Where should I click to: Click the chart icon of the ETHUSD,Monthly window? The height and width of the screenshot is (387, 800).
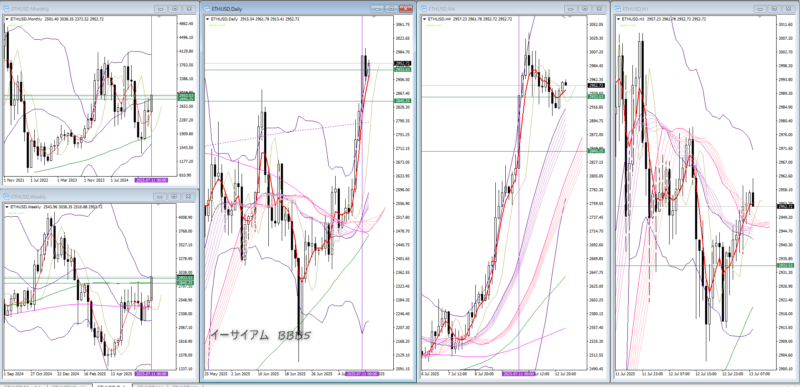click(6, 9)
